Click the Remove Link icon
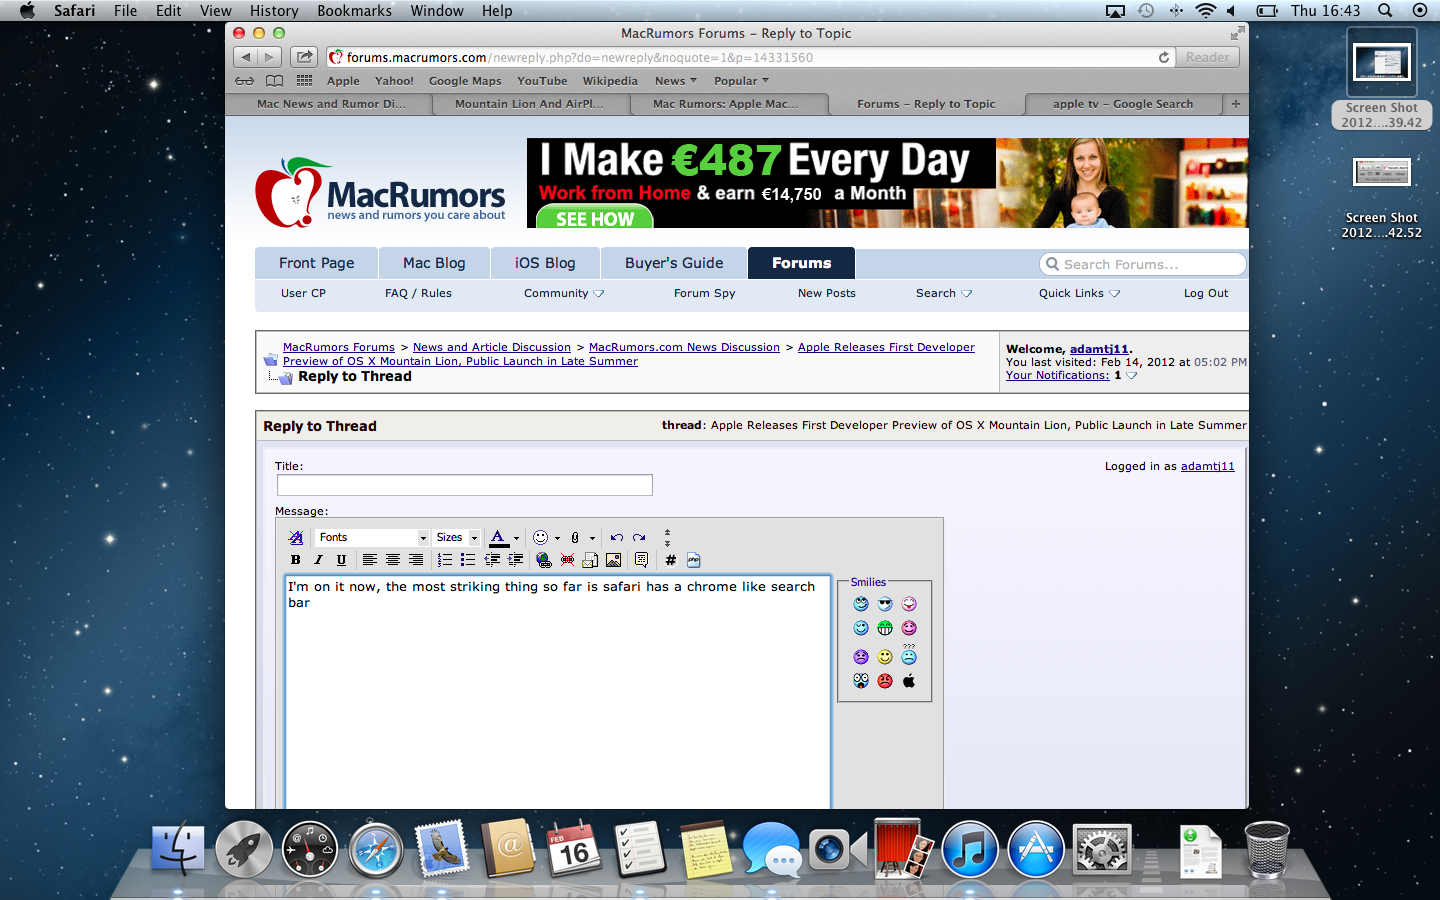The width and height of the screenshot is (1440, 900). click(567, 560)
